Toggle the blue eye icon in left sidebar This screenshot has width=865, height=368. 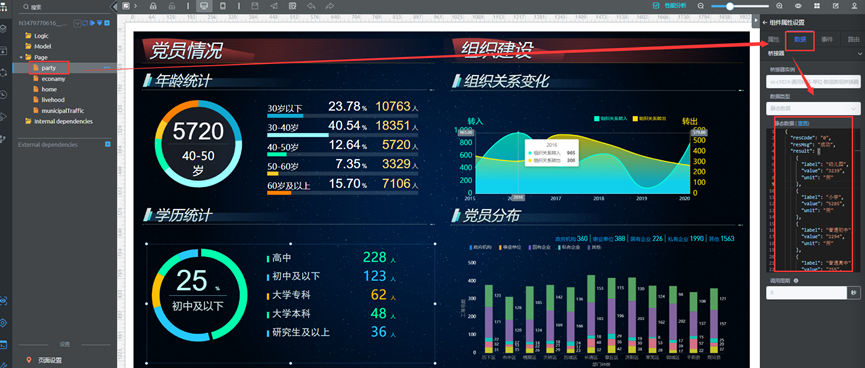[4, 301]
